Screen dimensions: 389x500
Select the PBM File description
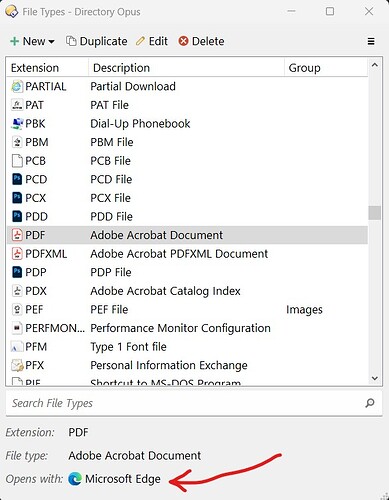tap(112, 142)
